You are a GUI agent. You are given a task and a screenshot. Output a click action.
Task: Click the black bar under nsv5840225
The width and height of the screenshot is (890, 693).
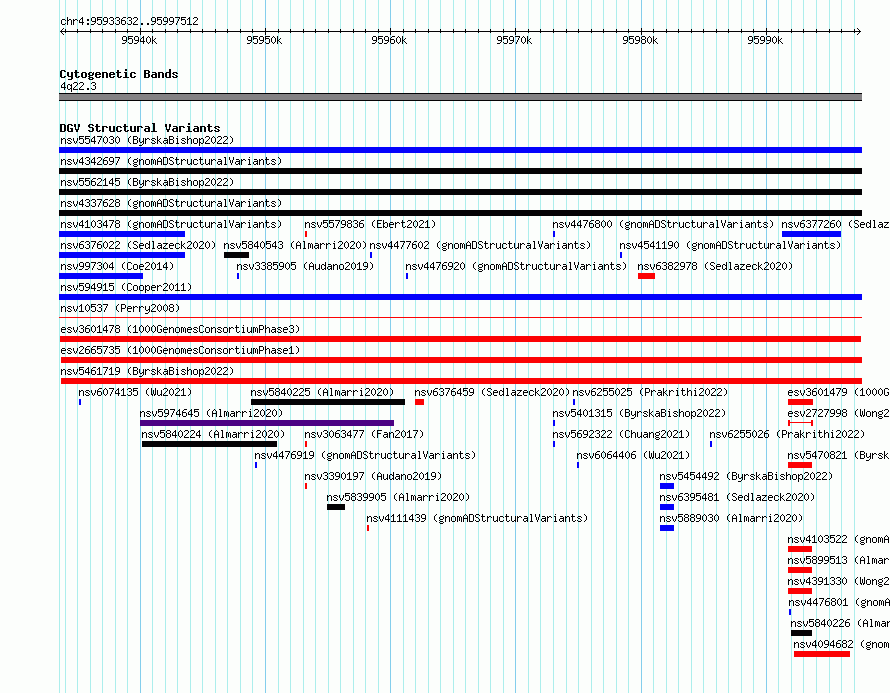(328, 402)
